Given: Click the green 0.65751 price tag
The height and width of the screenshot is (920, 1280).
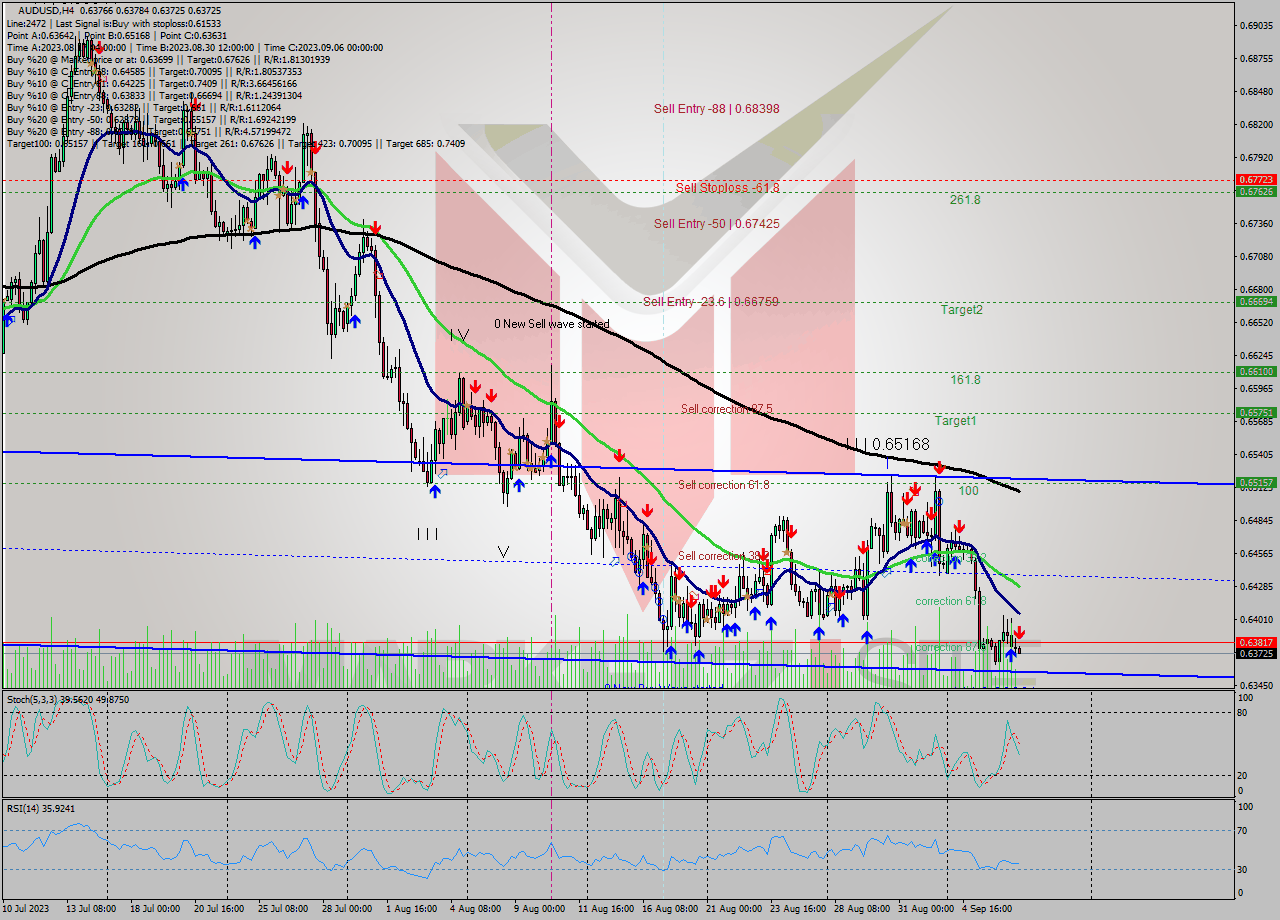Looking at the screenshot, I should pyautogui.click(x=1256, y=412).
